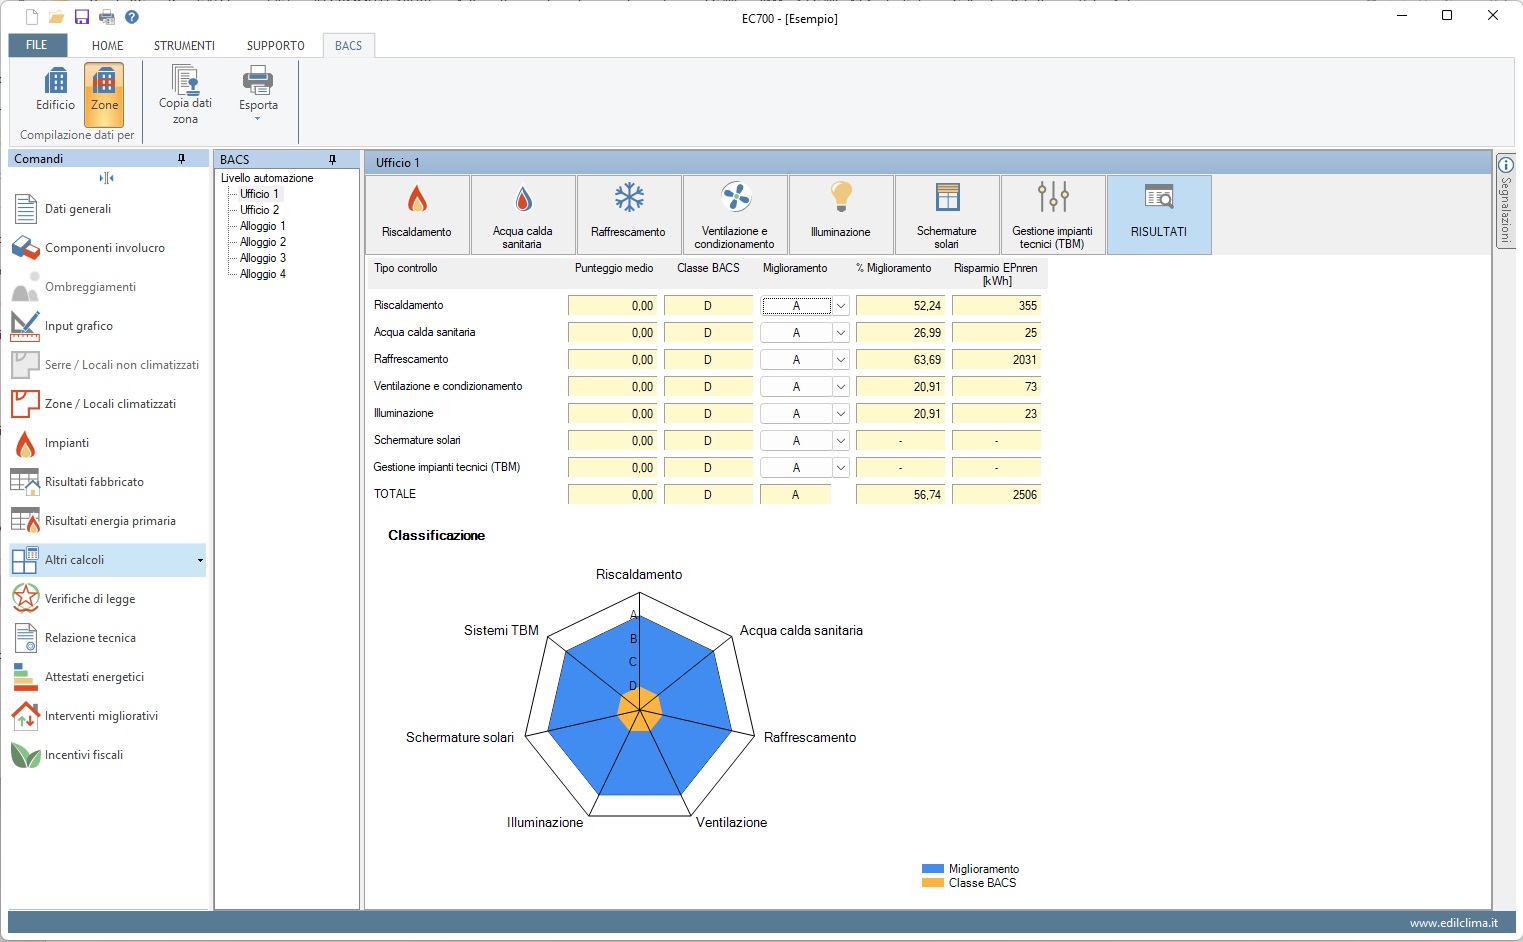The image size is (1523, 942).
Task: Open Attestati energetici
Action: [x=107, y=677]
